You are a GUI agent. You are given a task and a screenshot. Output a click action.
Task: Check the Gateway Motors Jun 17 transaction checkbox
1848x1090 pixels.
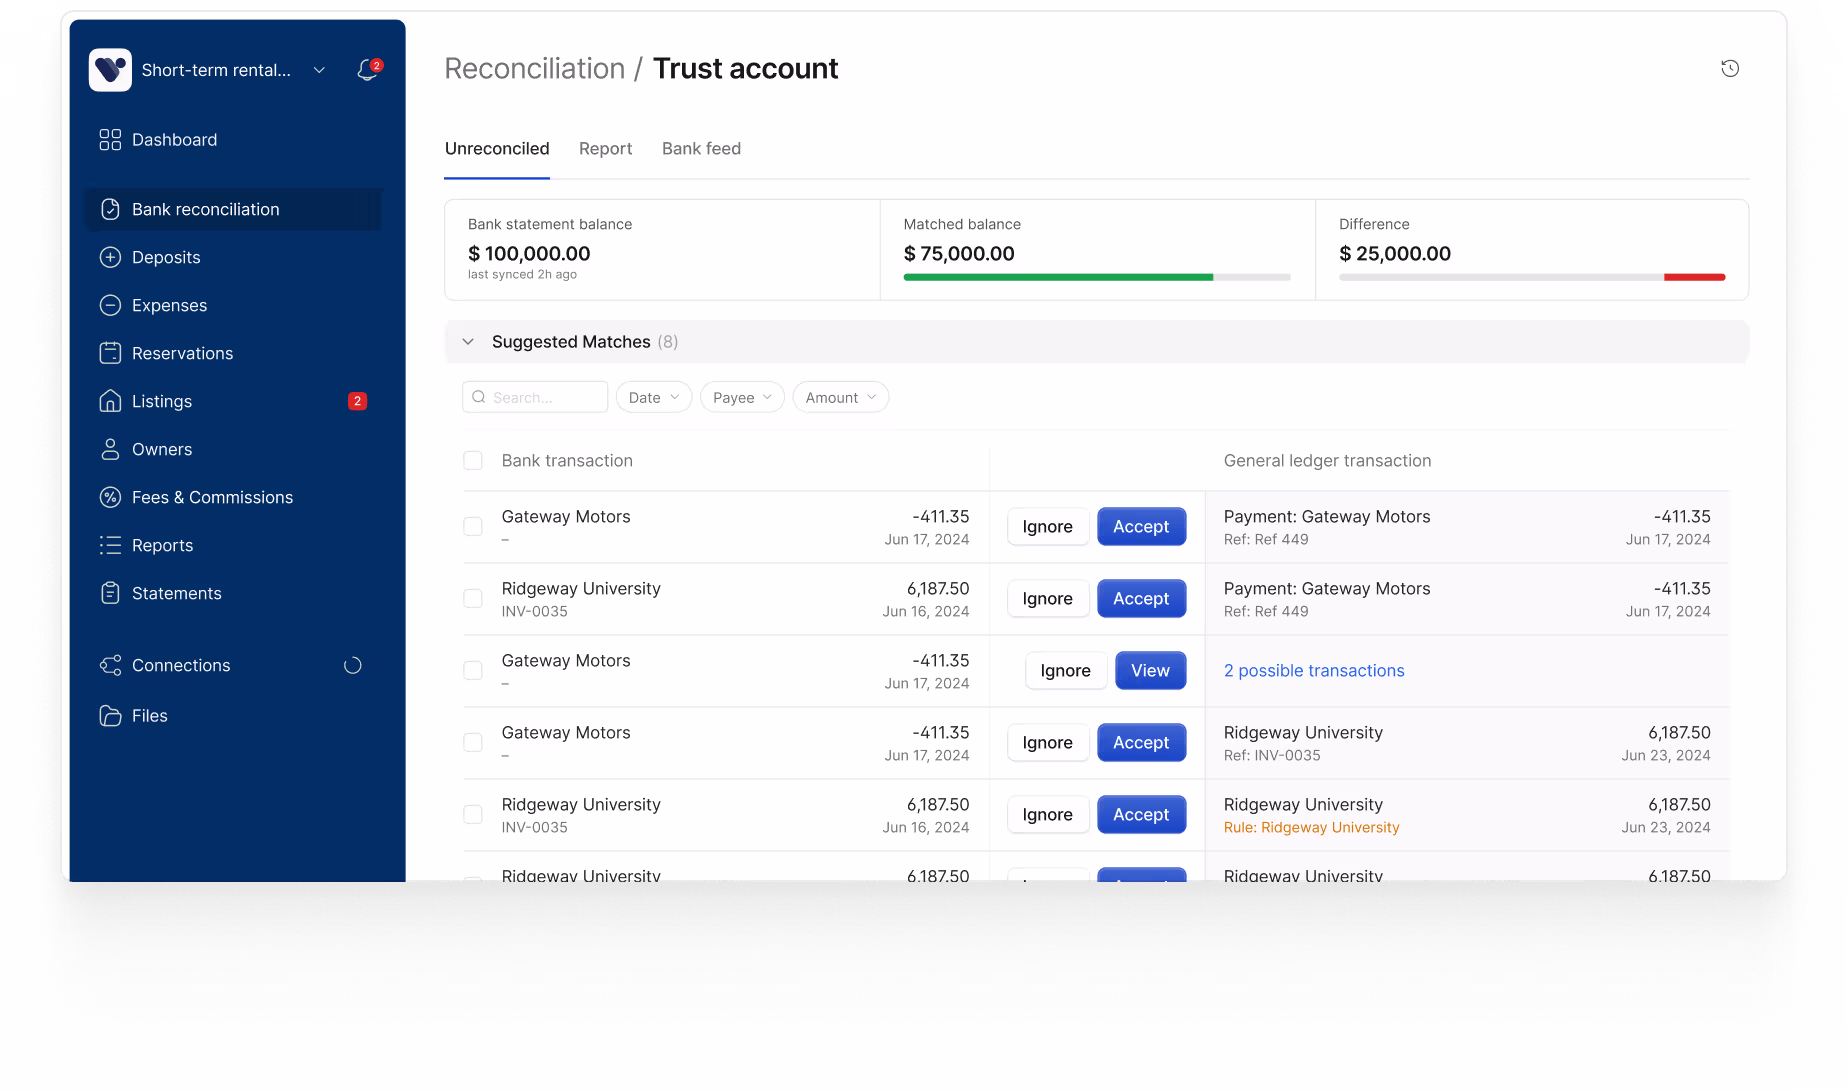tap(472, 525)
